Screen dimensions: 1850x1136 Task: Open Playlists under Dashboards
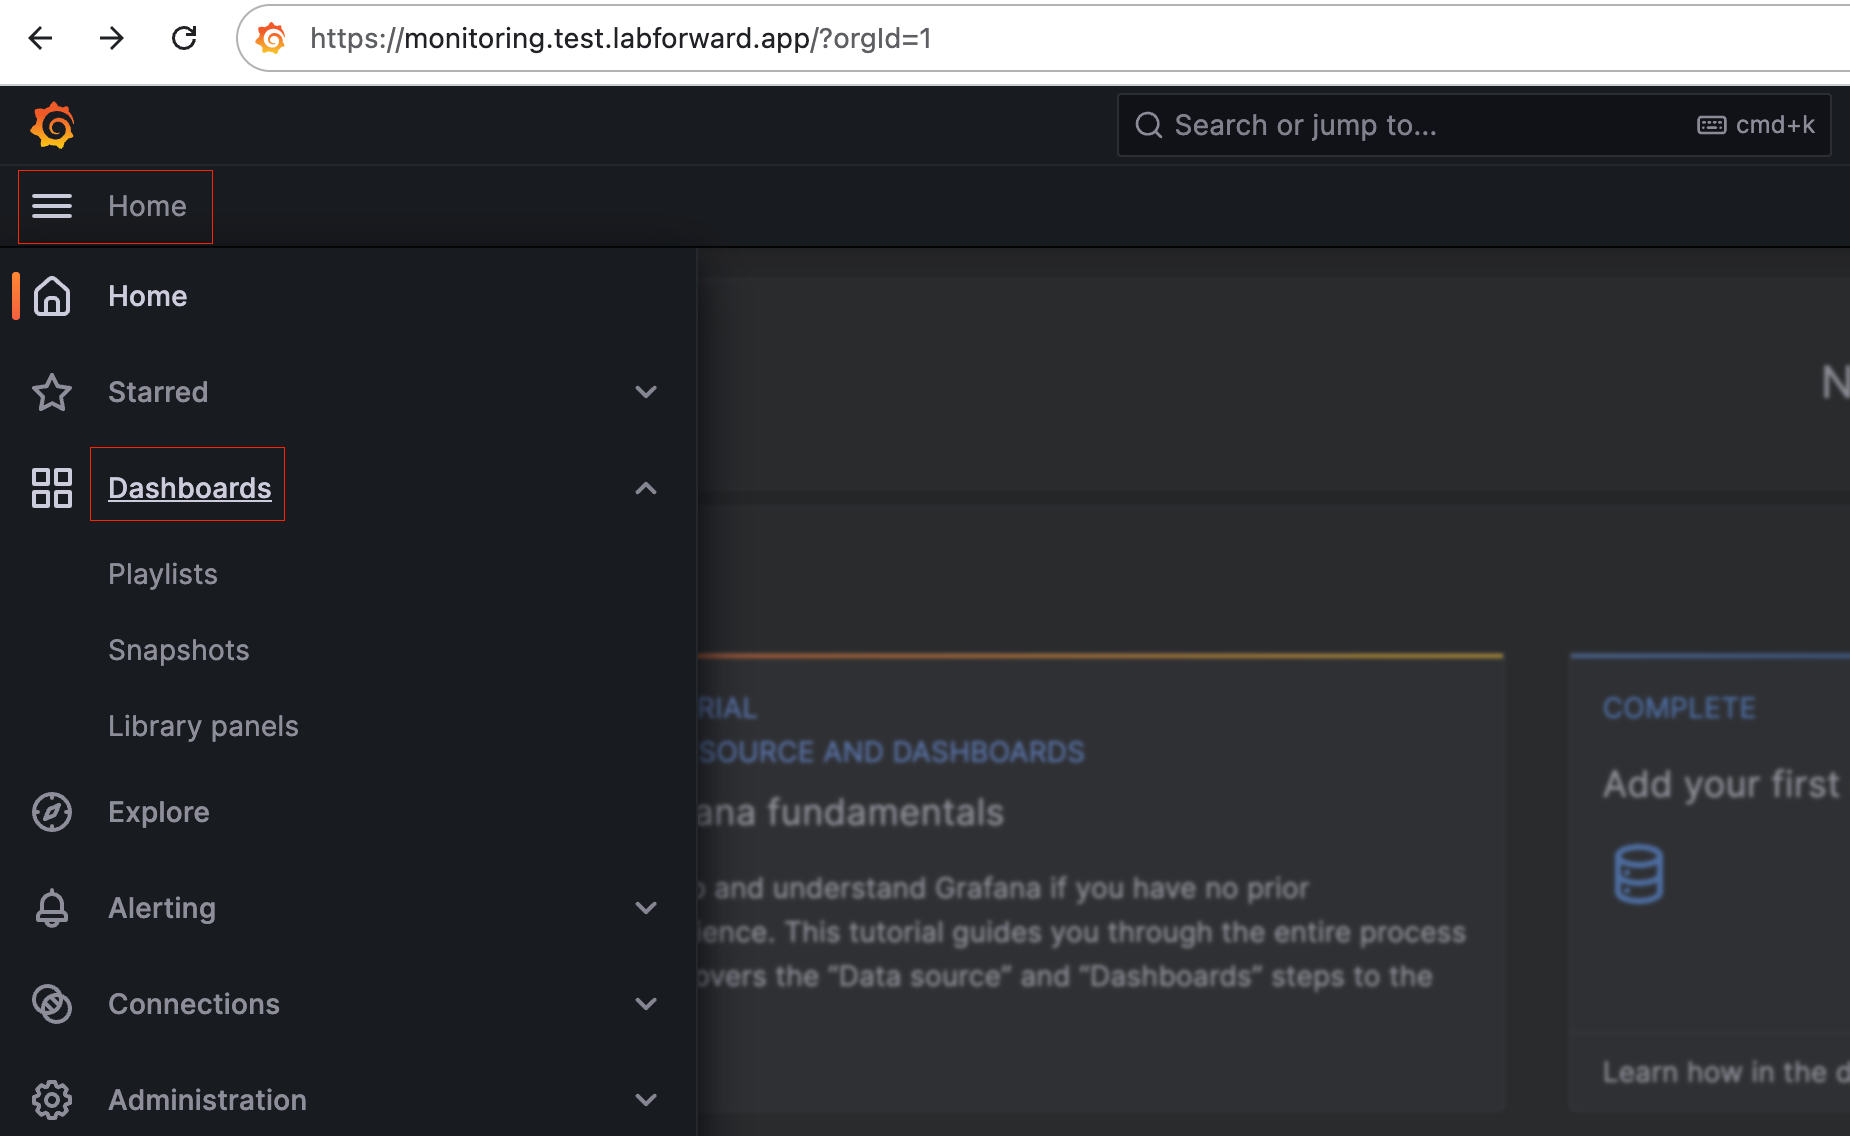click(x=163, y=574)
